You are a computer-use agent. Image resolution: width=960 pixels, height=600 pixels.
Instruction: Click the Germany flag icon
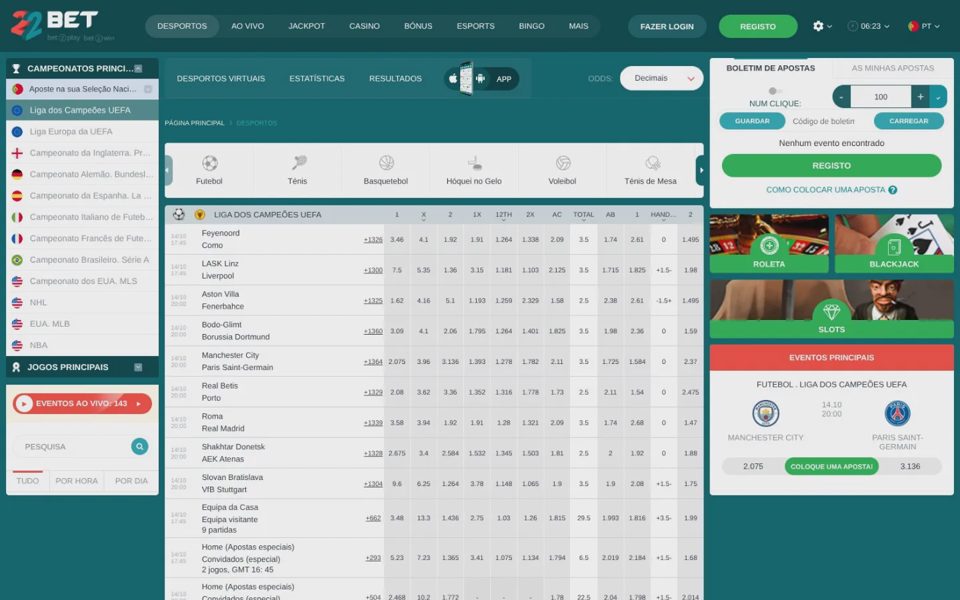click(17, 174)
